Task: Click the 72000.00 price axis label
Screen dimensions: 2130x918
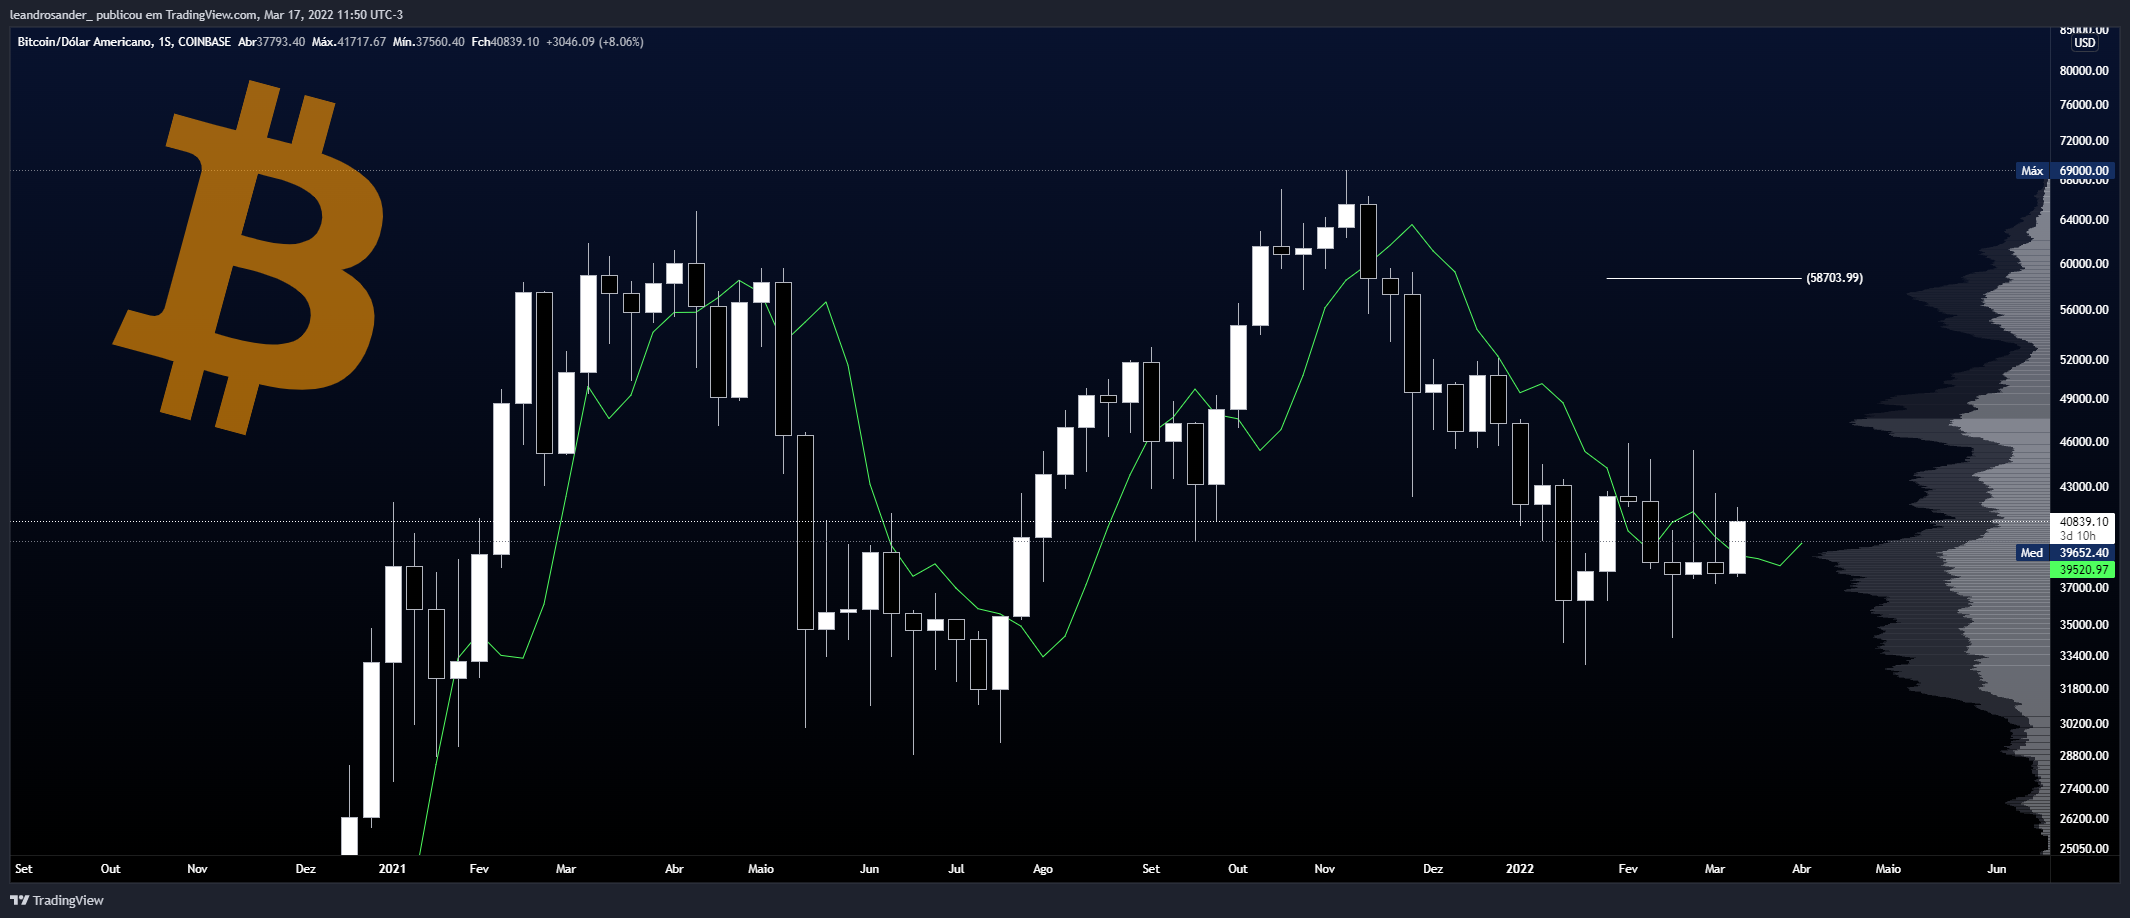Action: pyautogui.click(x=2084, y=141)
